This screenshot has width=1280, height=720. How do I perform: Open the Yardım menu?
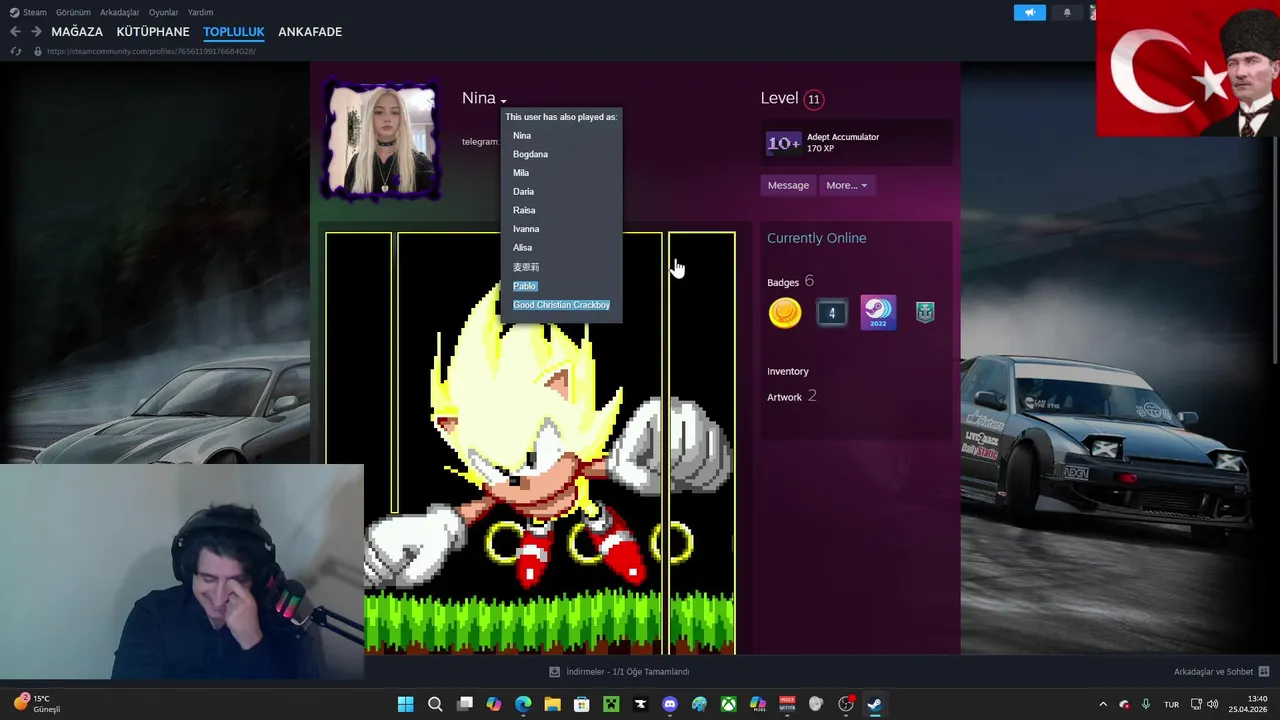[200, 12]
